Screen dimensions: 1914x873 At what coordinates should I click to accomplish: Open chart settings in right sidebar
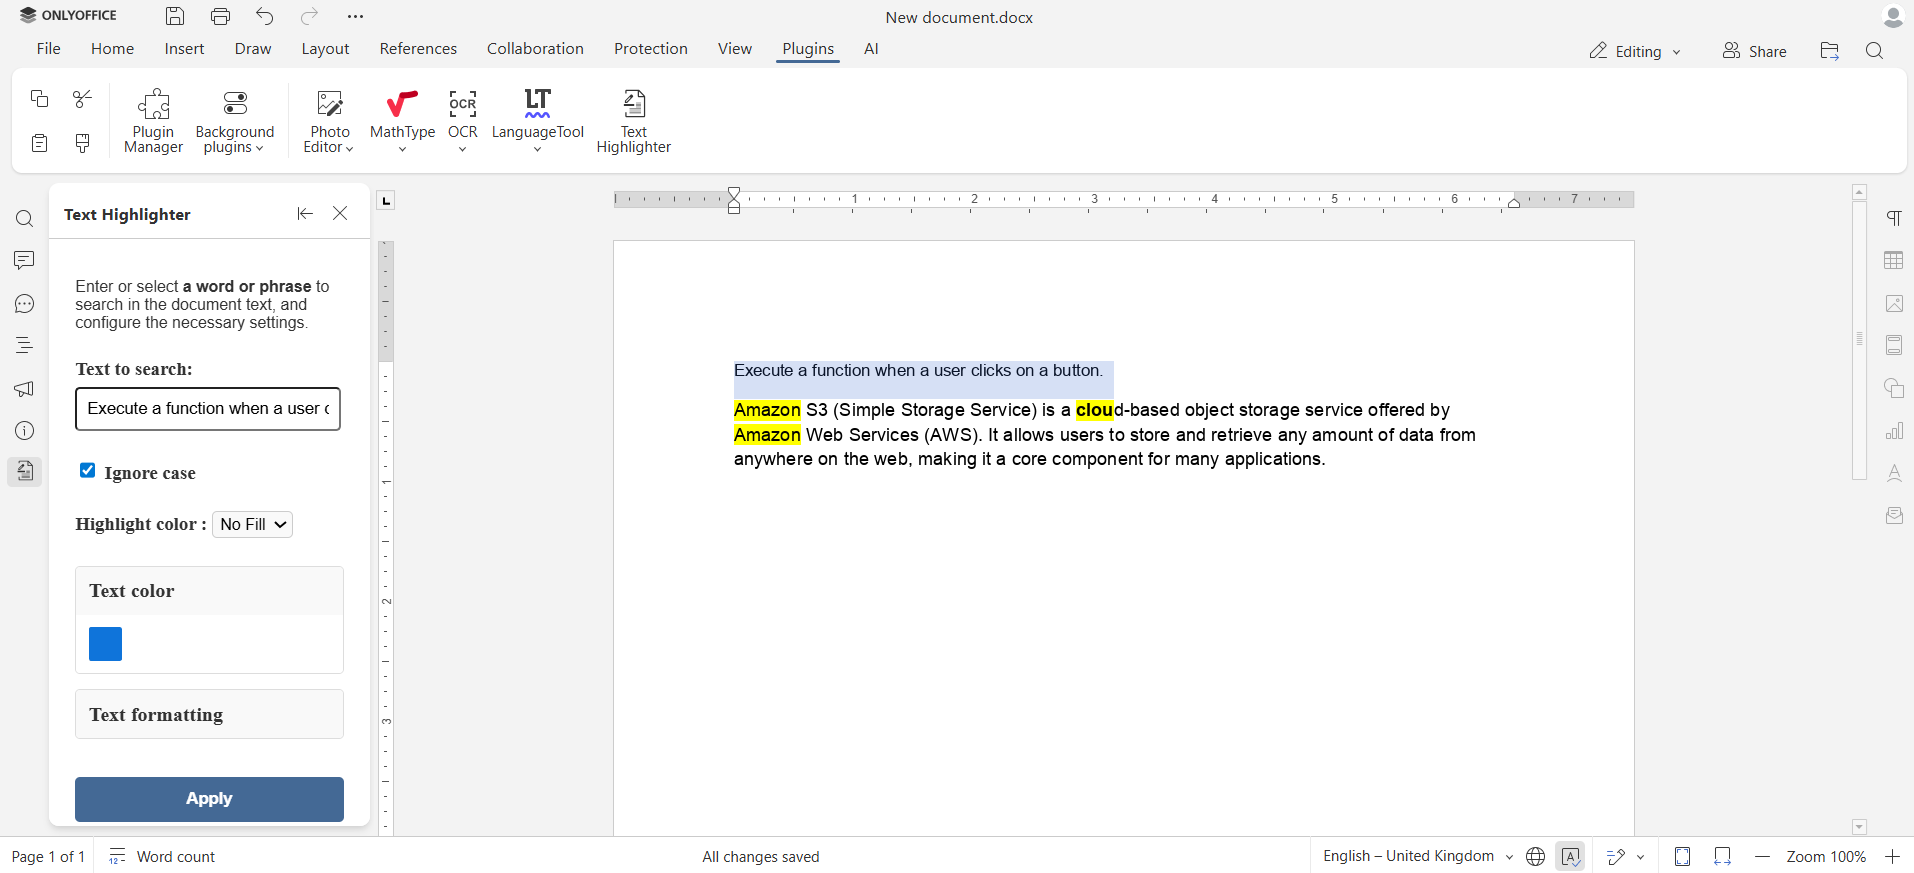1894,430
